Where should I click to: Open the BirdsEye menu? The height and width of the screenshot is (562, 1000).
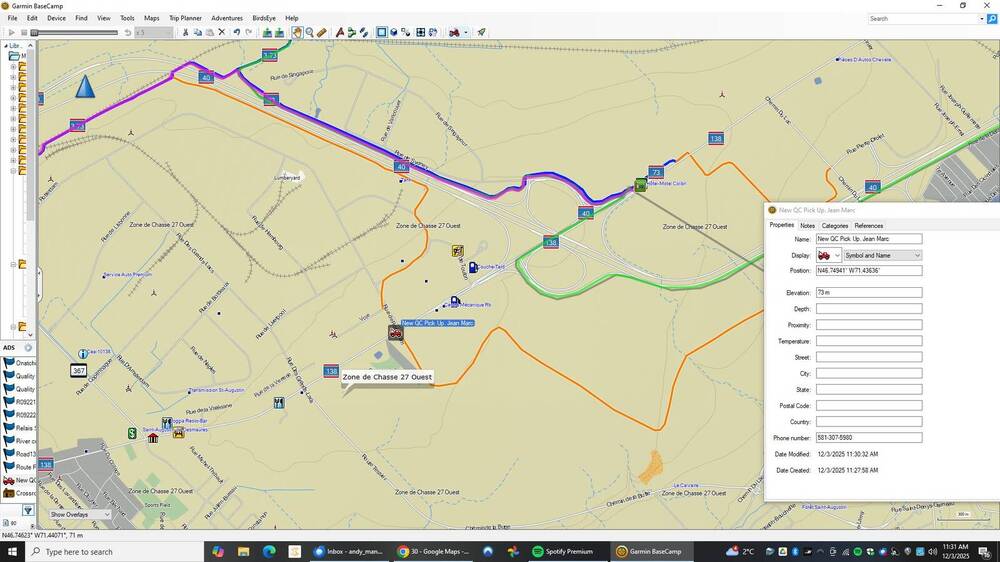(264, 18)
